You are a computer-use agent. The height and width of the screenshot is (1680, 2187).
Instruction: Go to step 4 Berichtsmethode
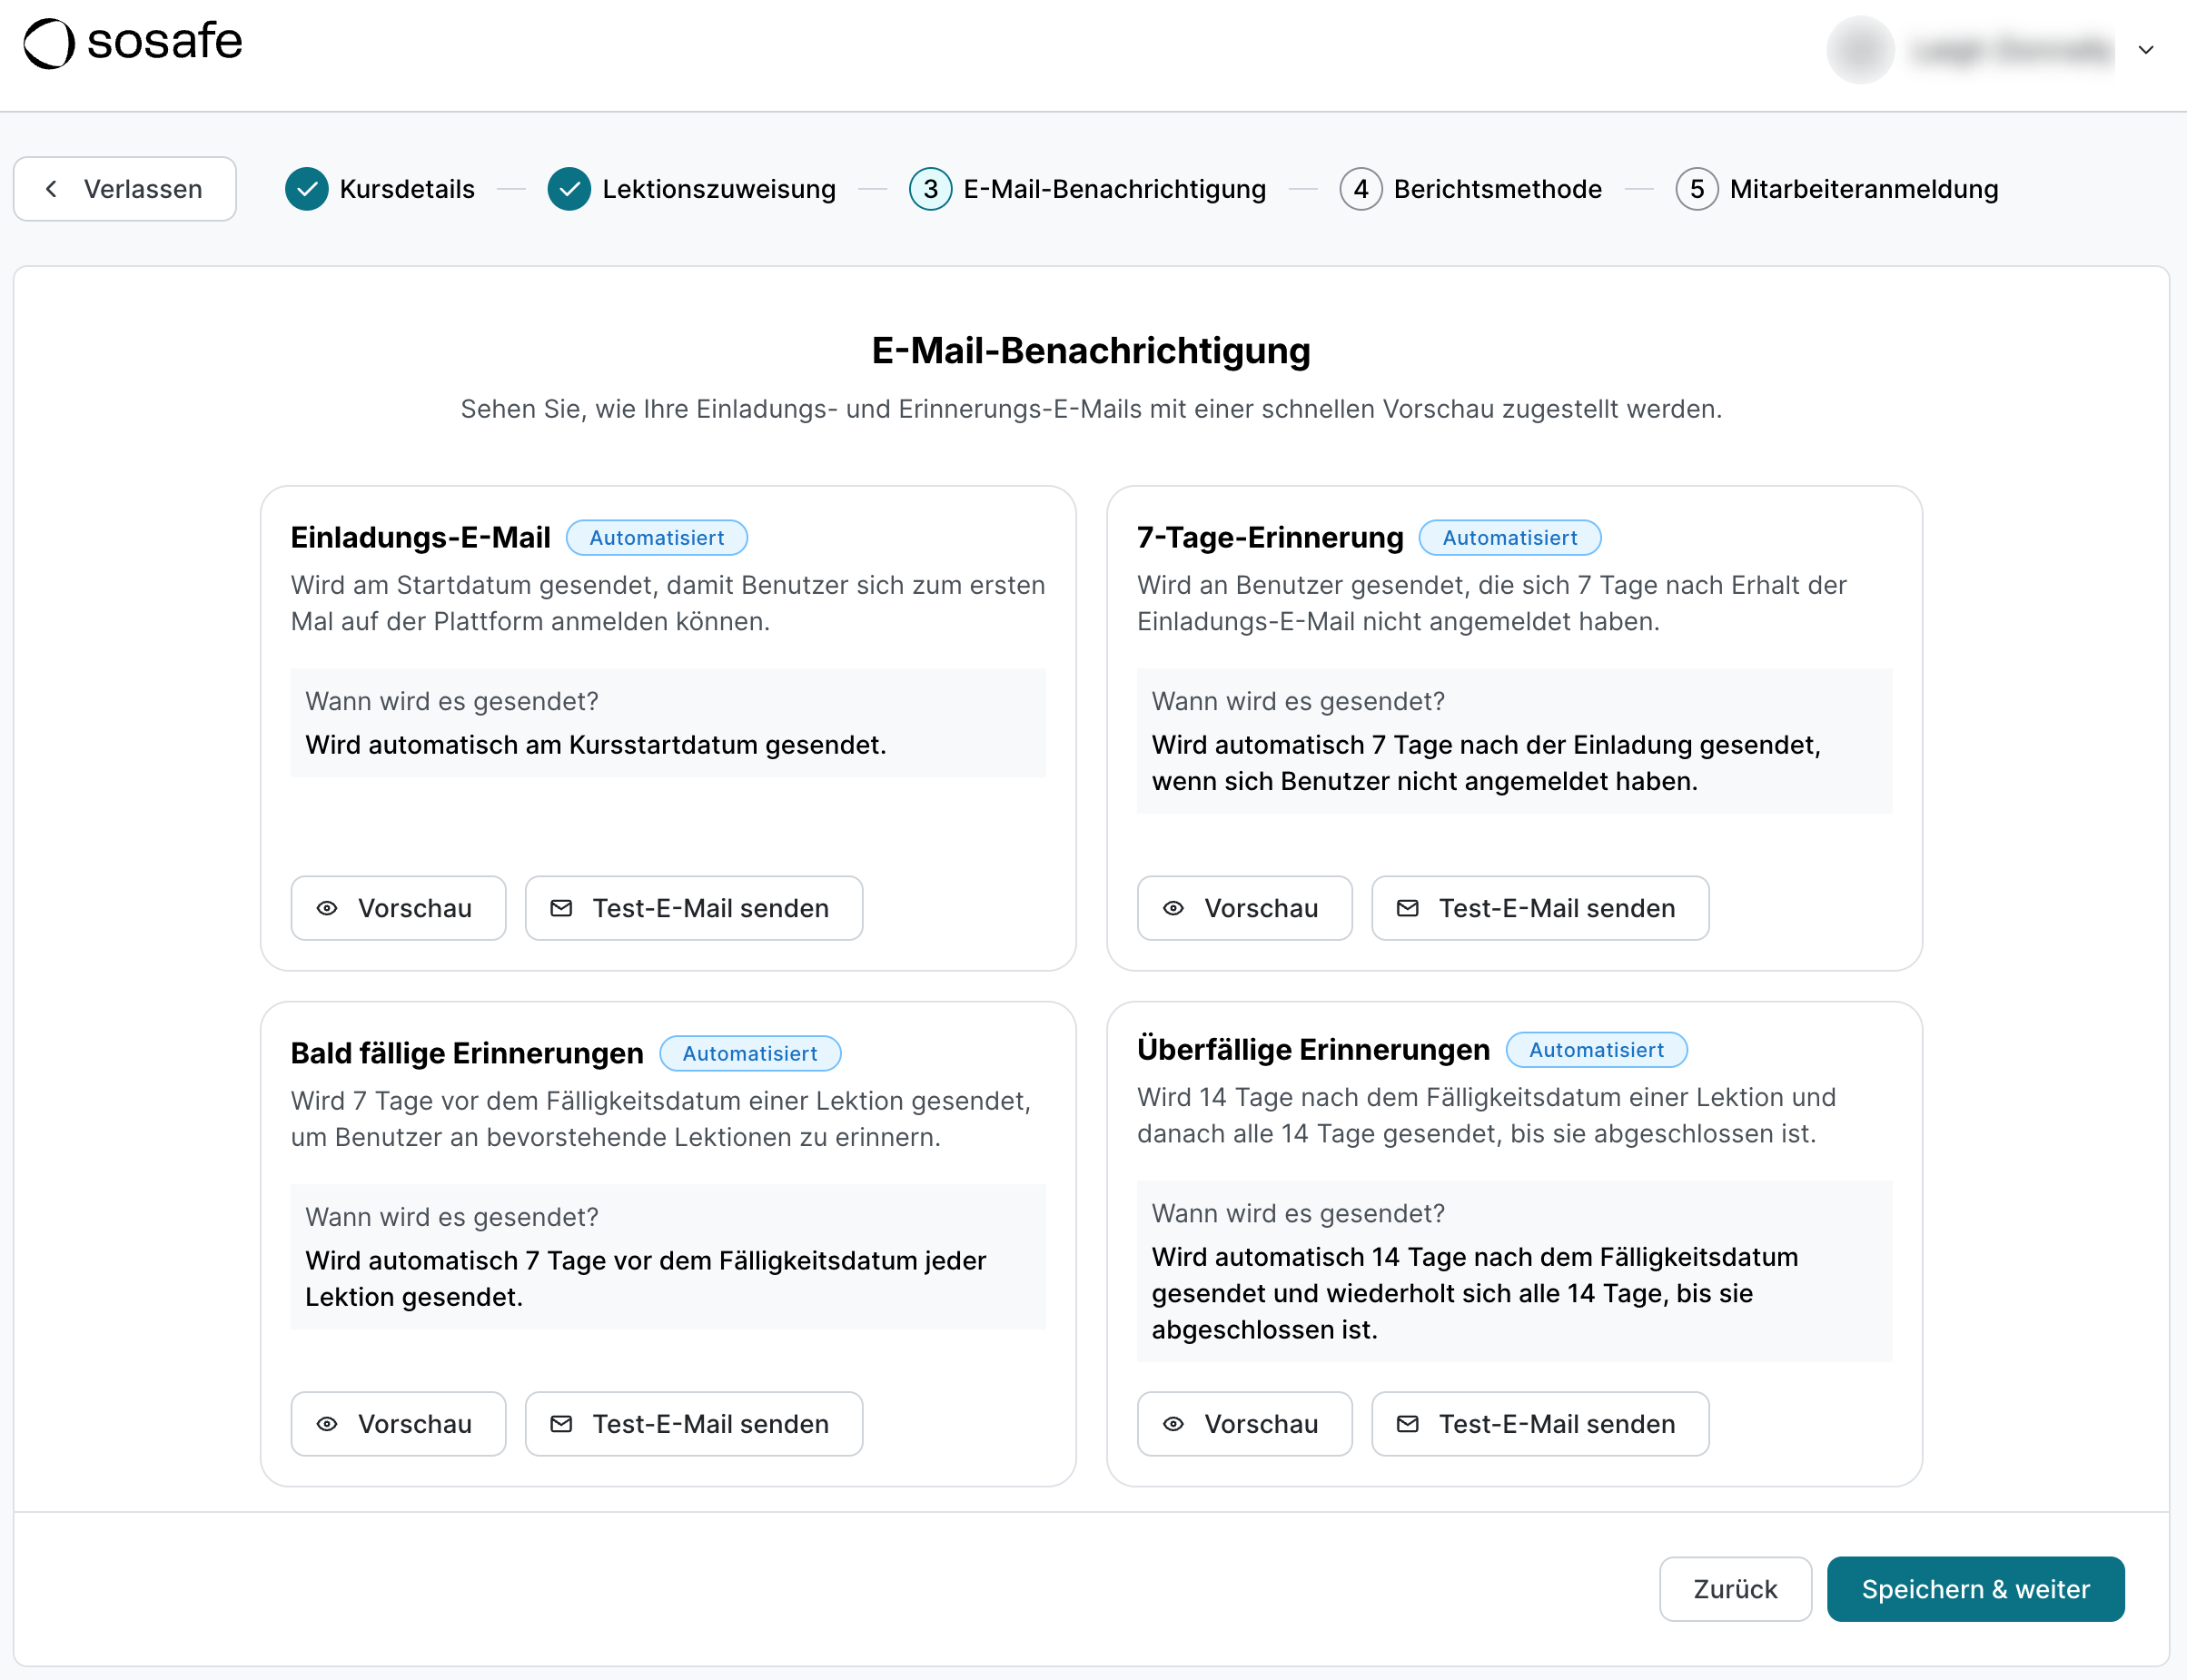coord(1361,188)
